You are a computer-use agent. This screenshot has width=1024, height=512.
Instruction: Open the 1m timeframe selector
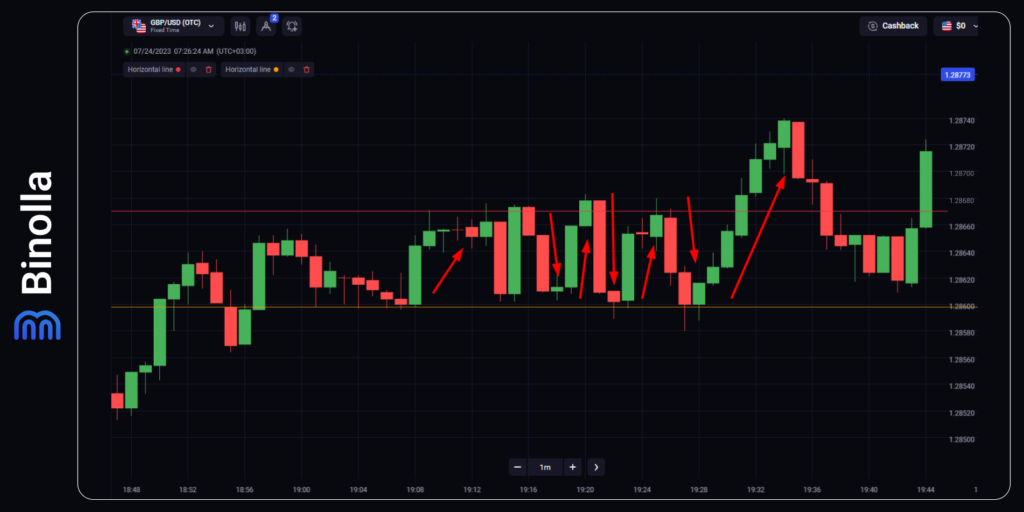545,467
